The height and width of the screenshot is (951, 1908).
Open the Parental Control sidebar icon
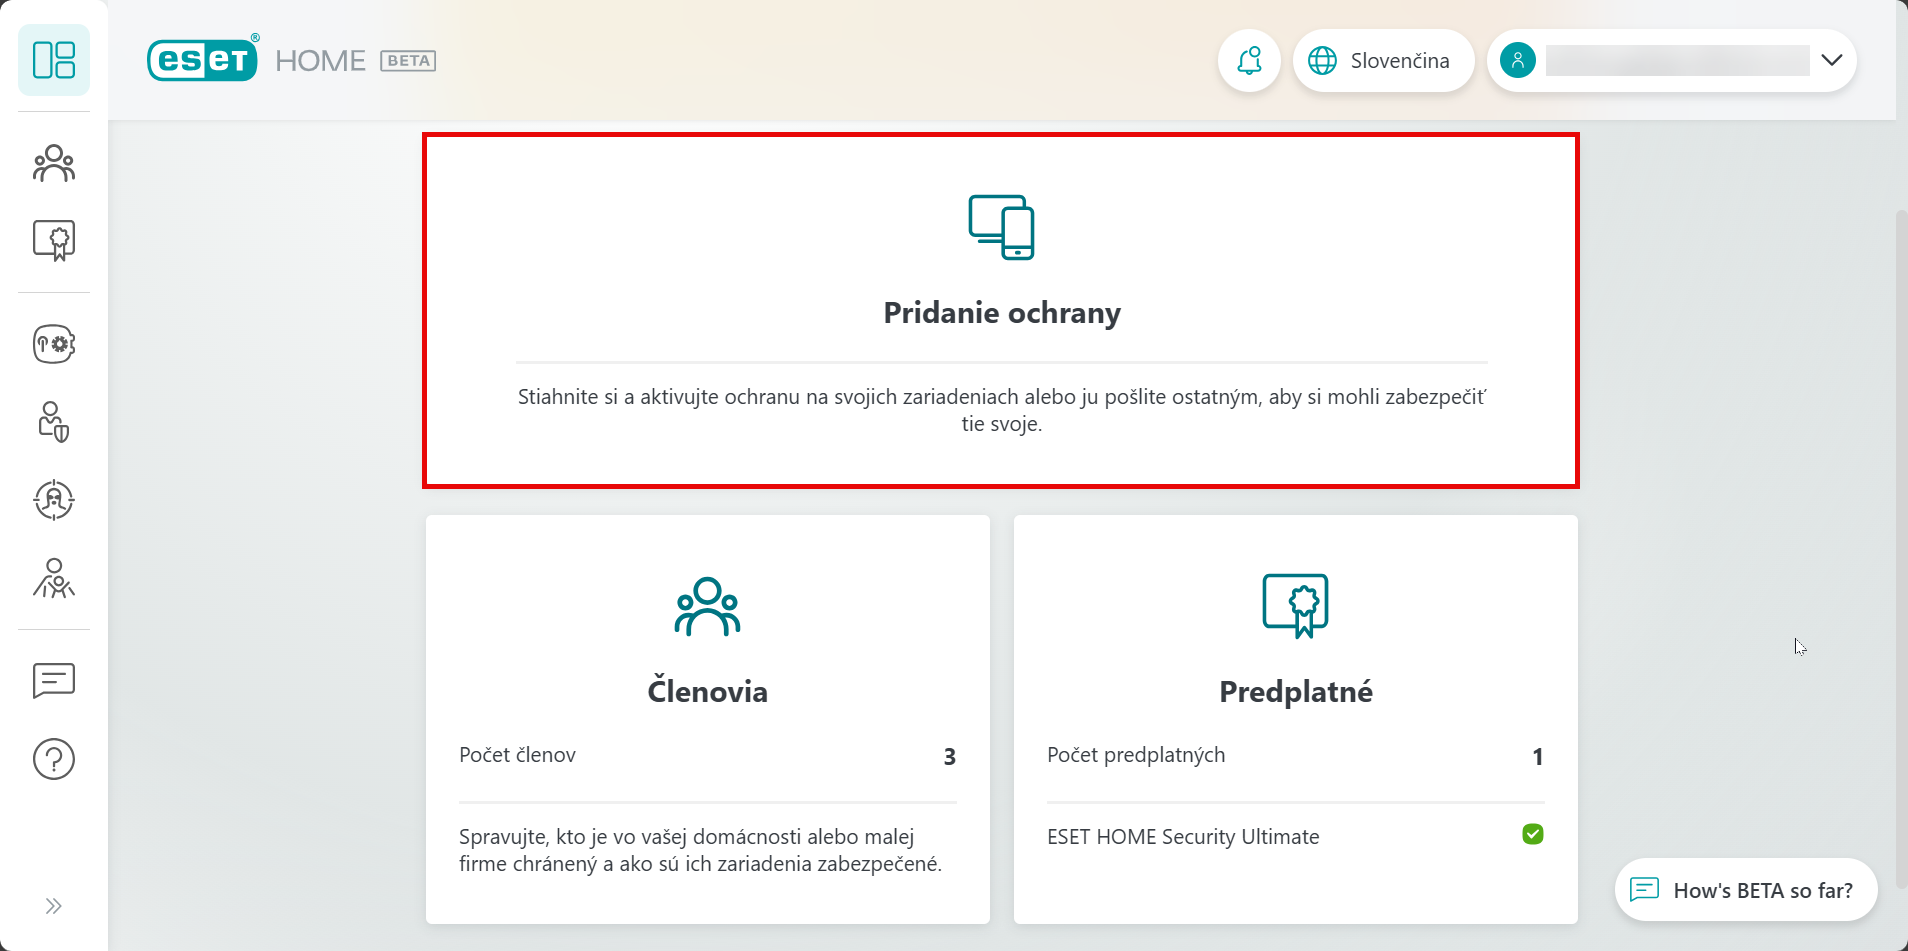pyautogui.click(x=54, y=578)
